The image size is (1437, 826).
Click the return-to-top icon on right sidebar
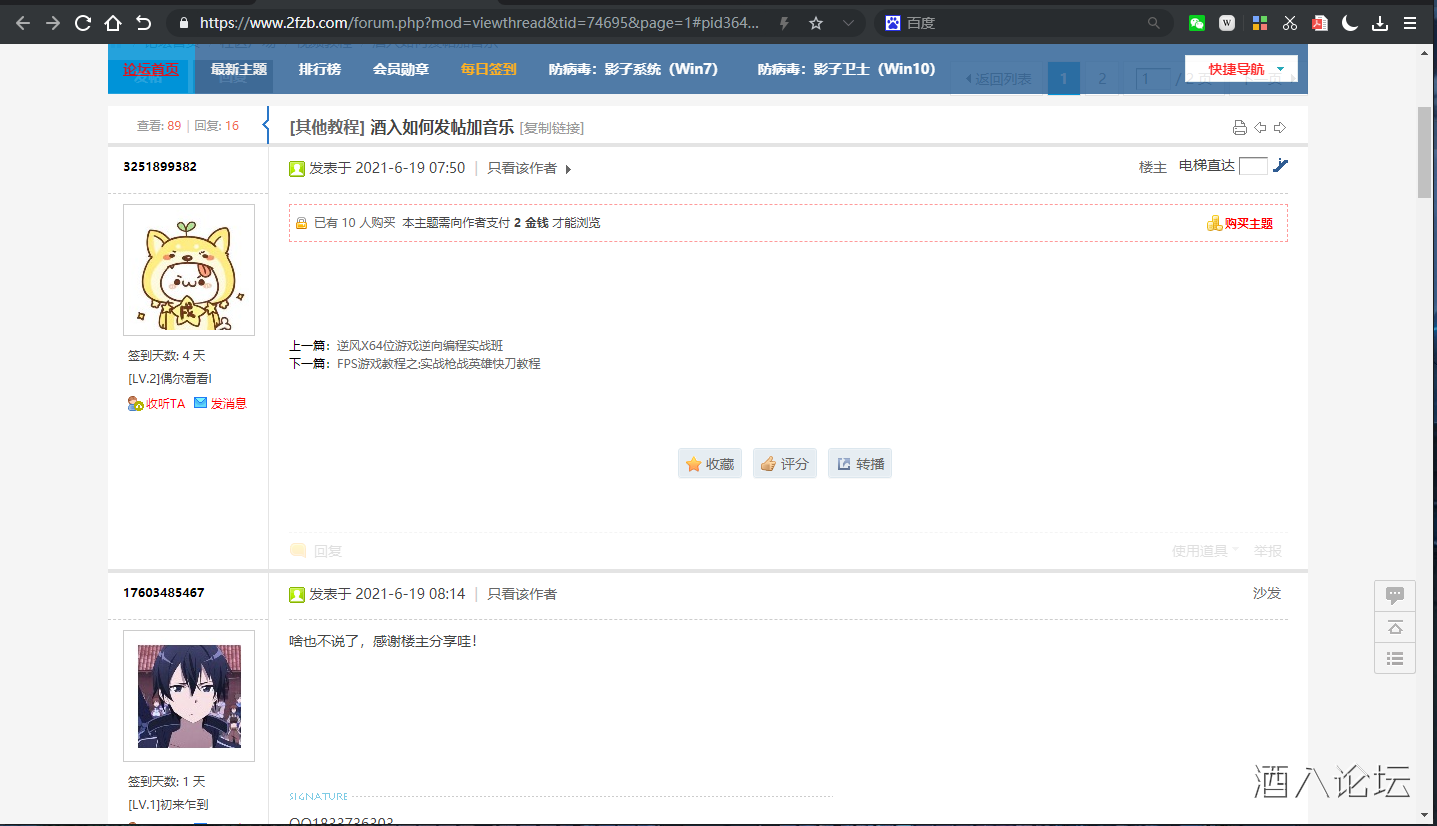click(1395, 627)
